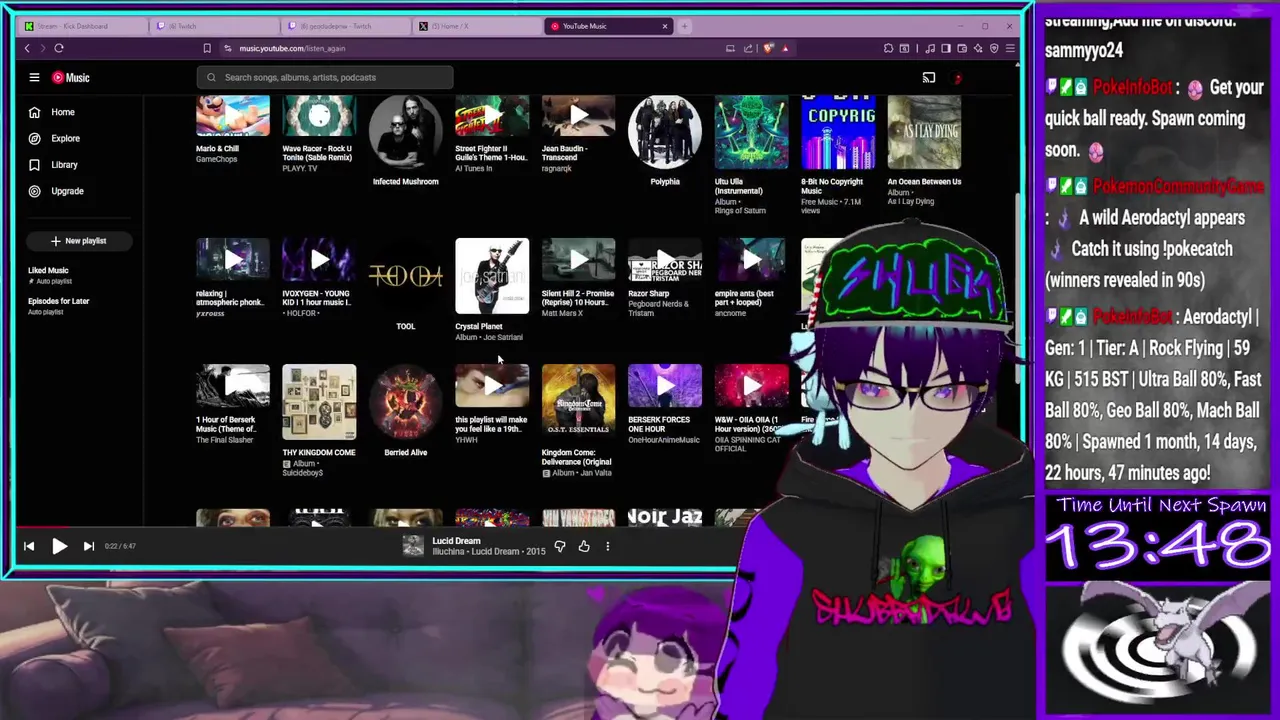Click the YouTube Music logo
Viewport: 1280px width, 720px height.
click(71, 77)
